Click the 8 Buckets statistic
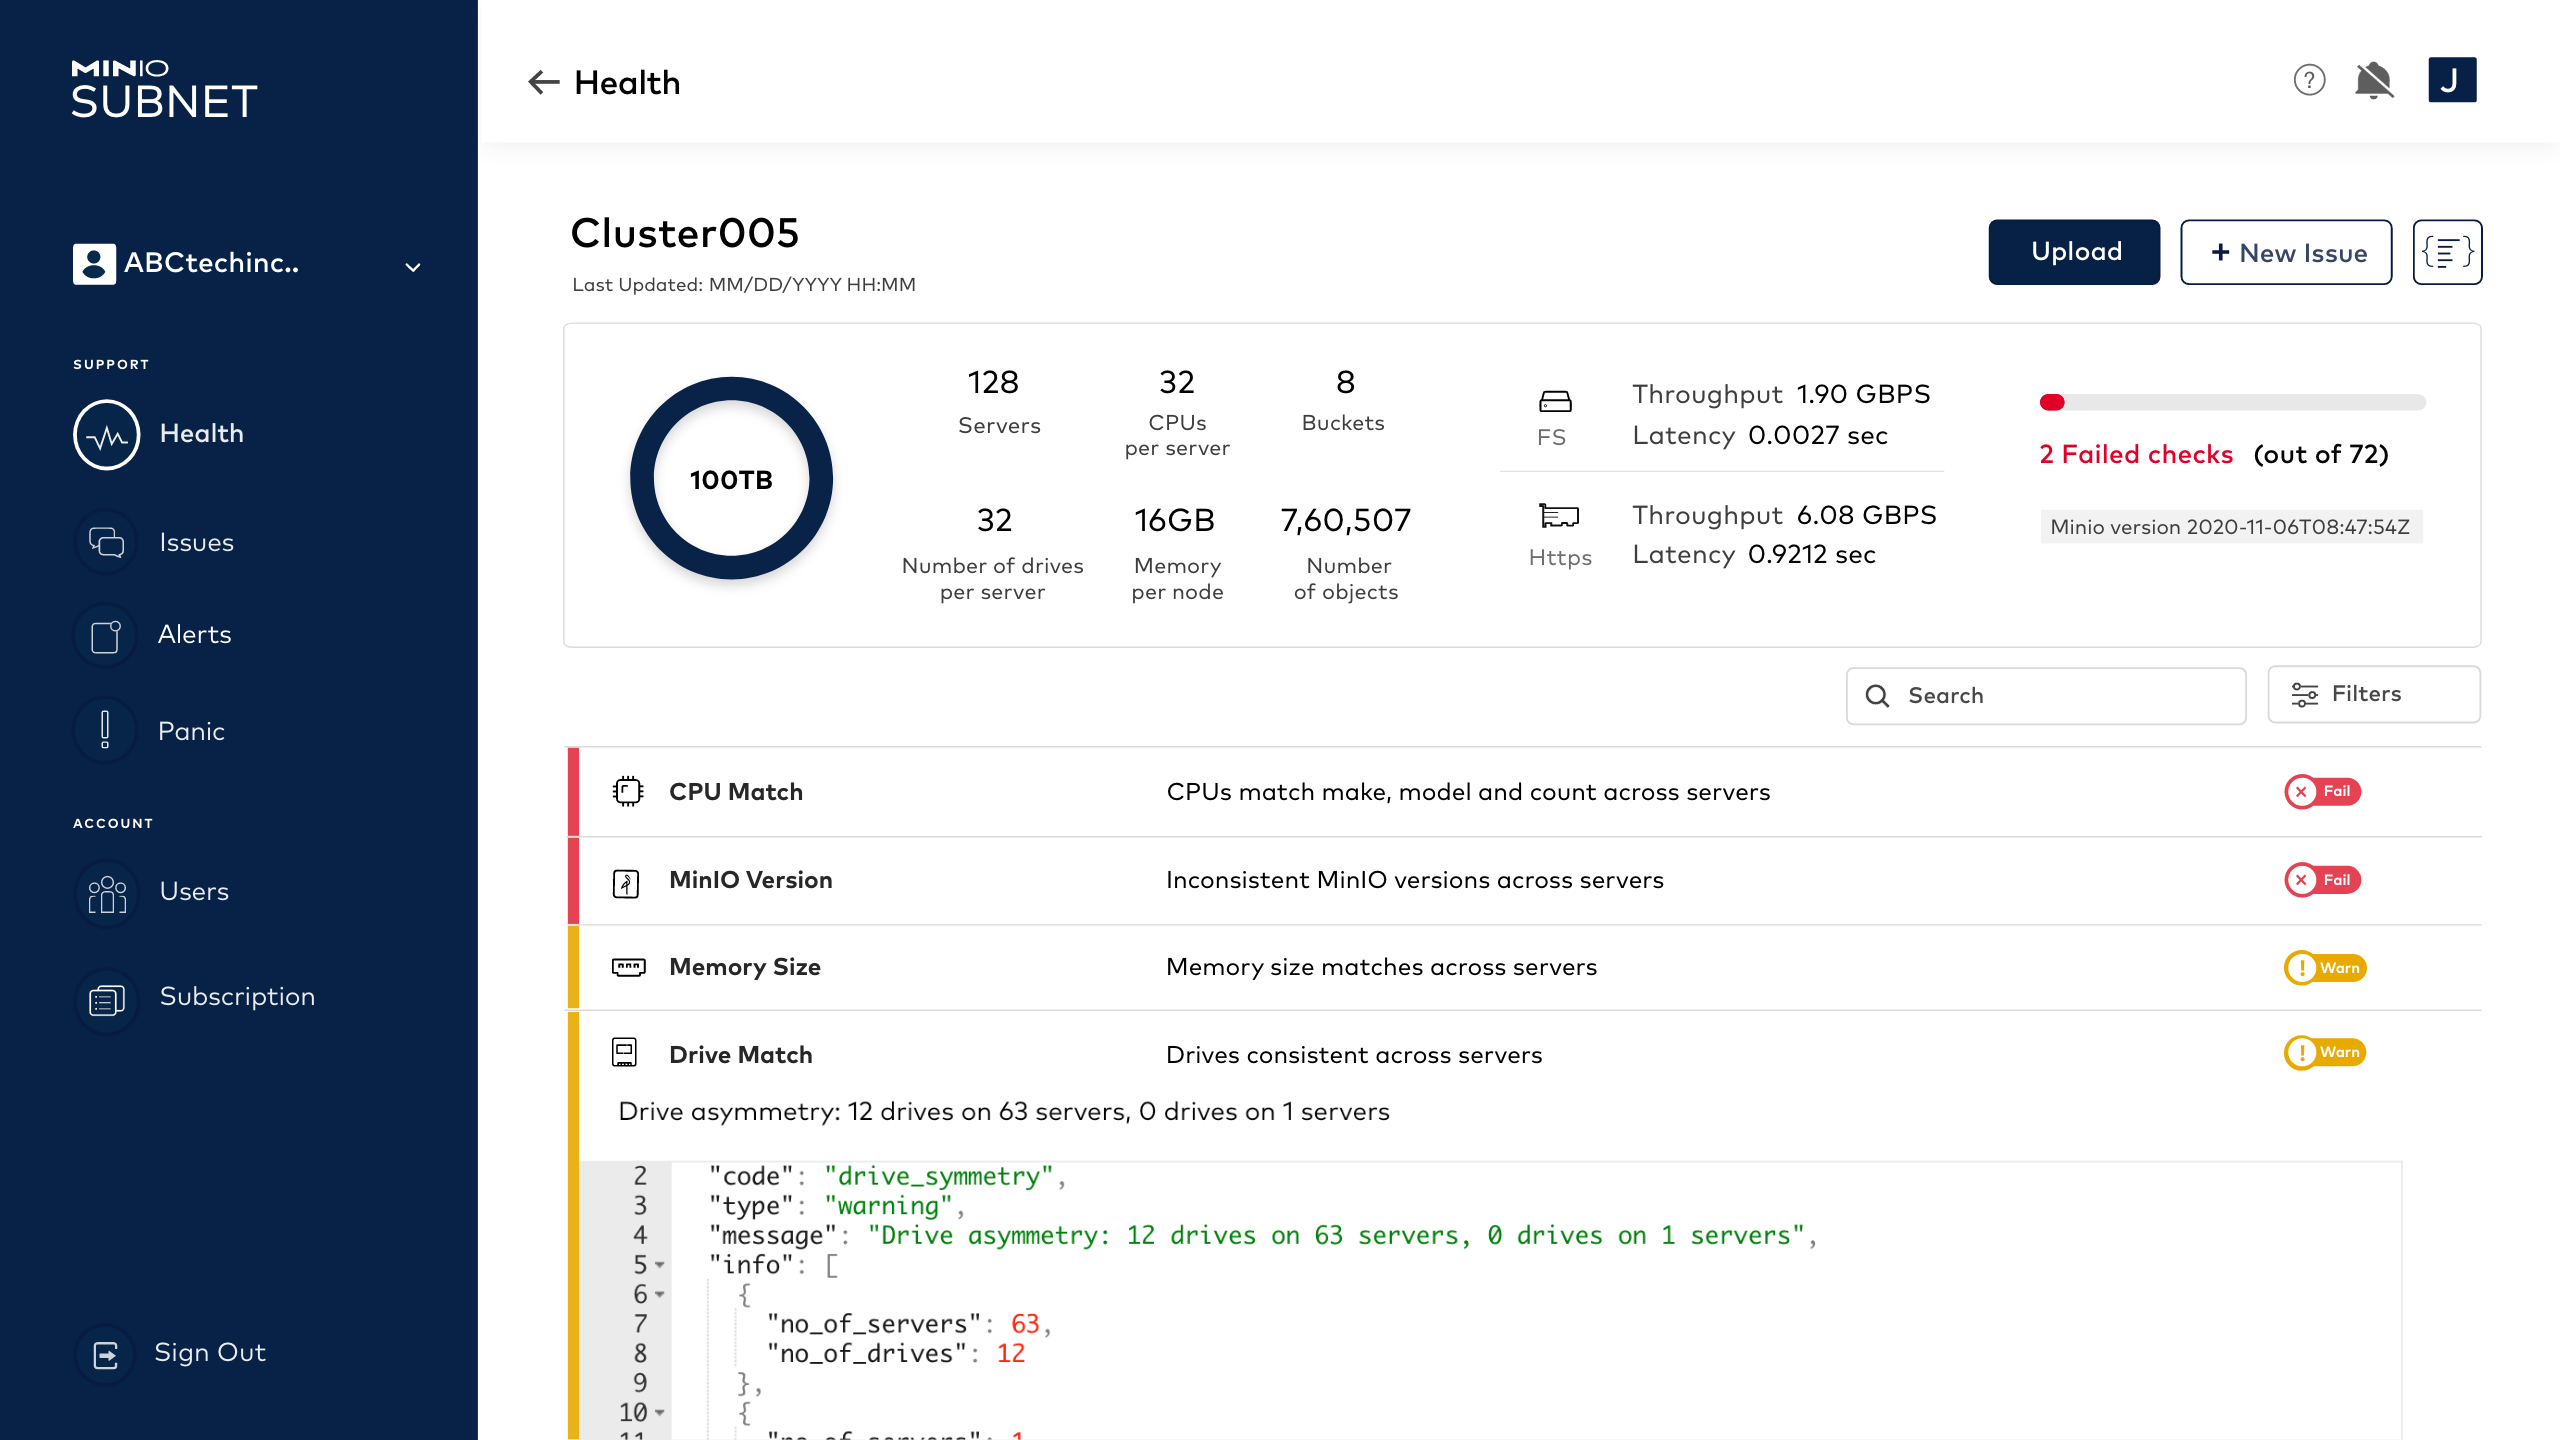This screenshot has width=2560, height=1440. click(x=1344, y=400)
